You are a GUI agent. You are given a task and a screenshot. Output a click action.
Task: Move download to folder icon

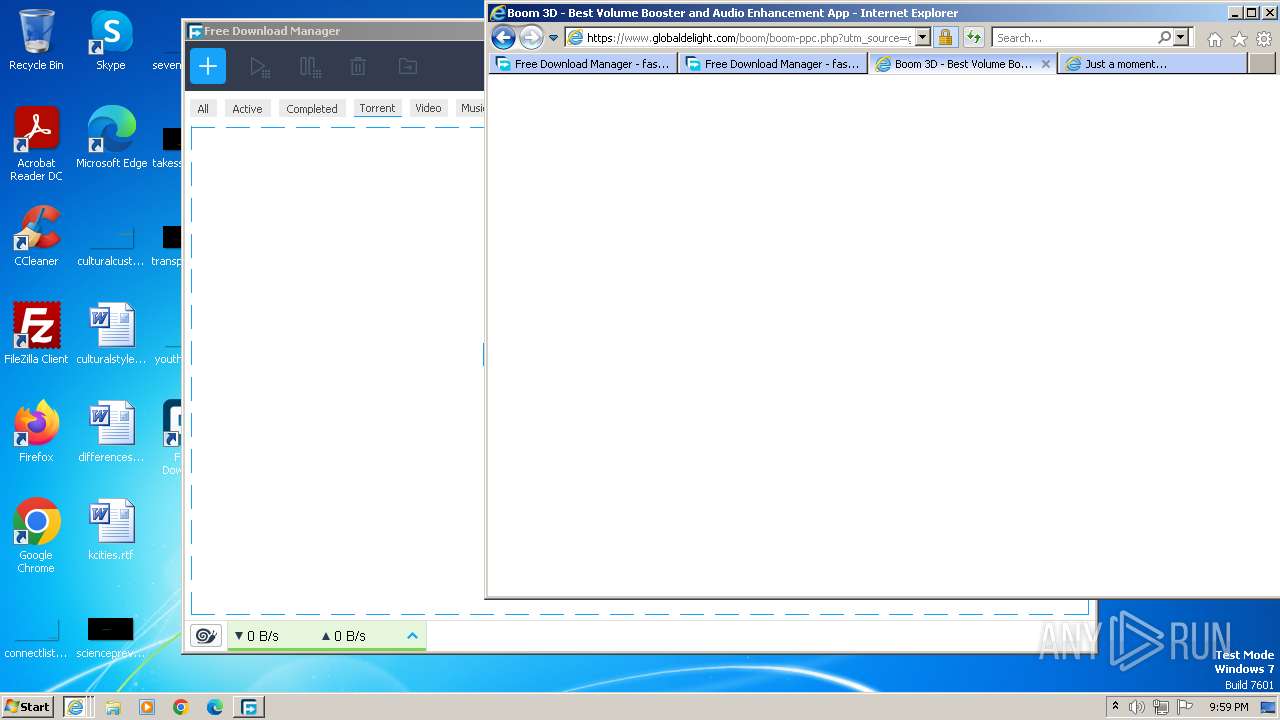pos(407,67)
